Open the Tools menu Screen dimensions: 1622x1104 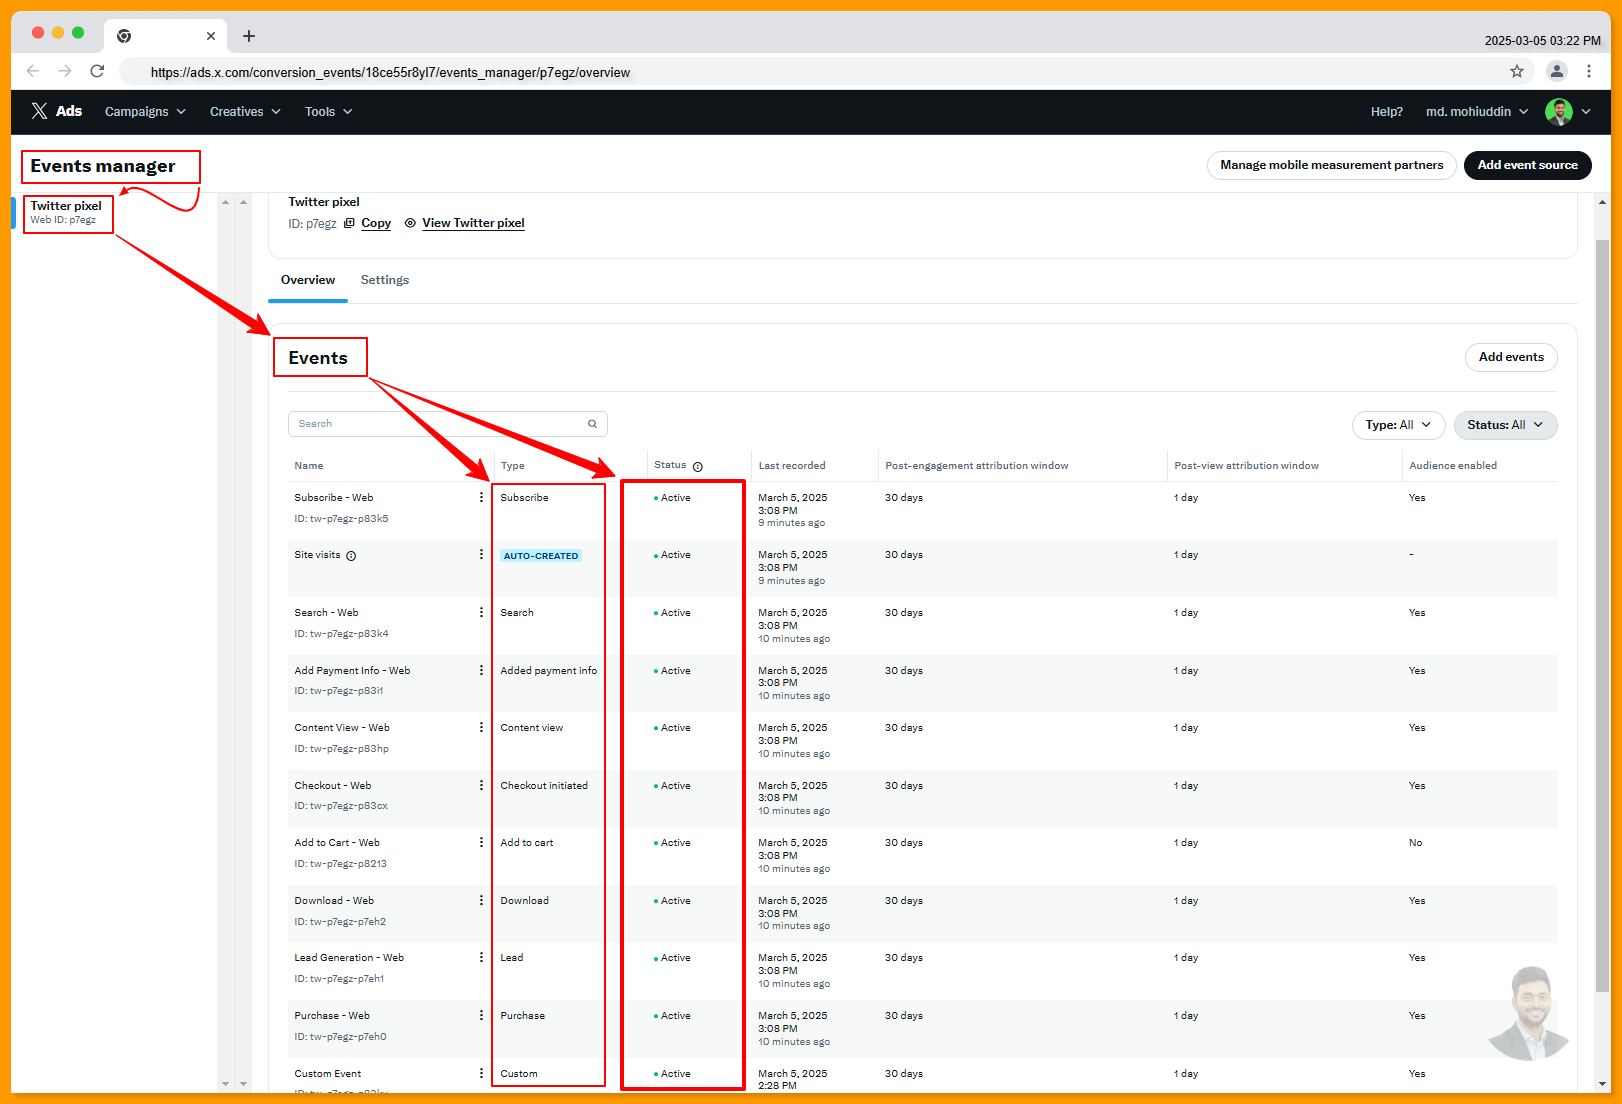click(x=328, y=112)
